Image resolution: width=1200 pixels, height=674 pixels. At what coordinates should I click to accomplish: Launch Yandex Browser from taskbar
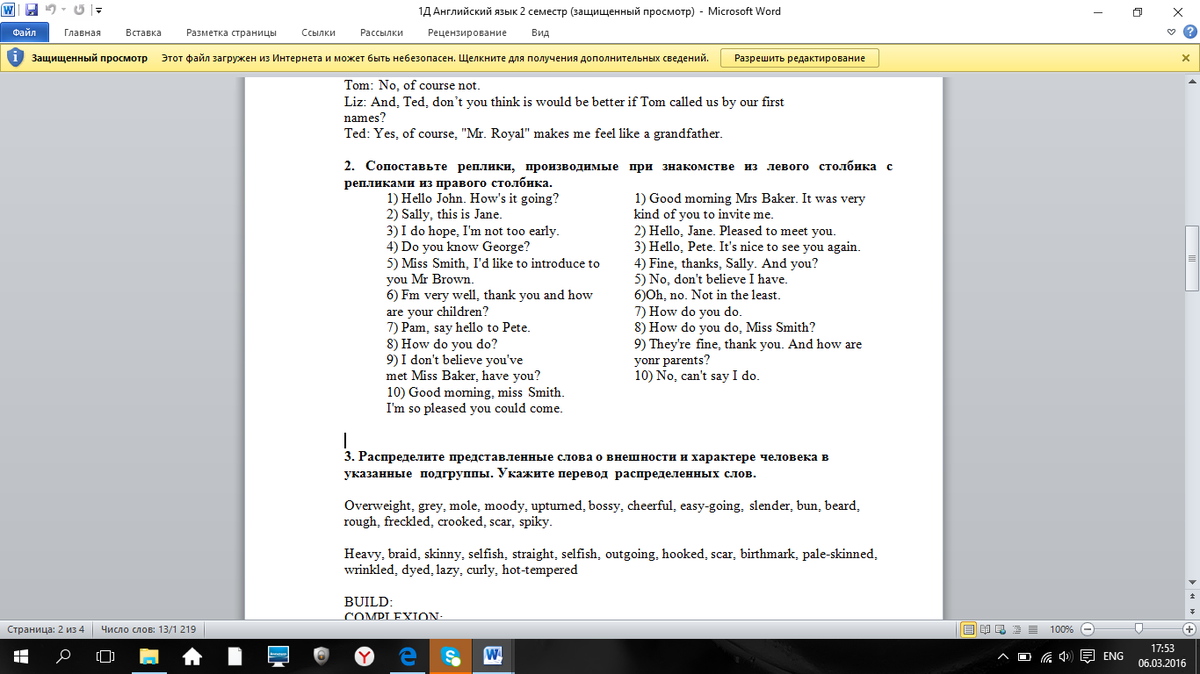point(364,656)
